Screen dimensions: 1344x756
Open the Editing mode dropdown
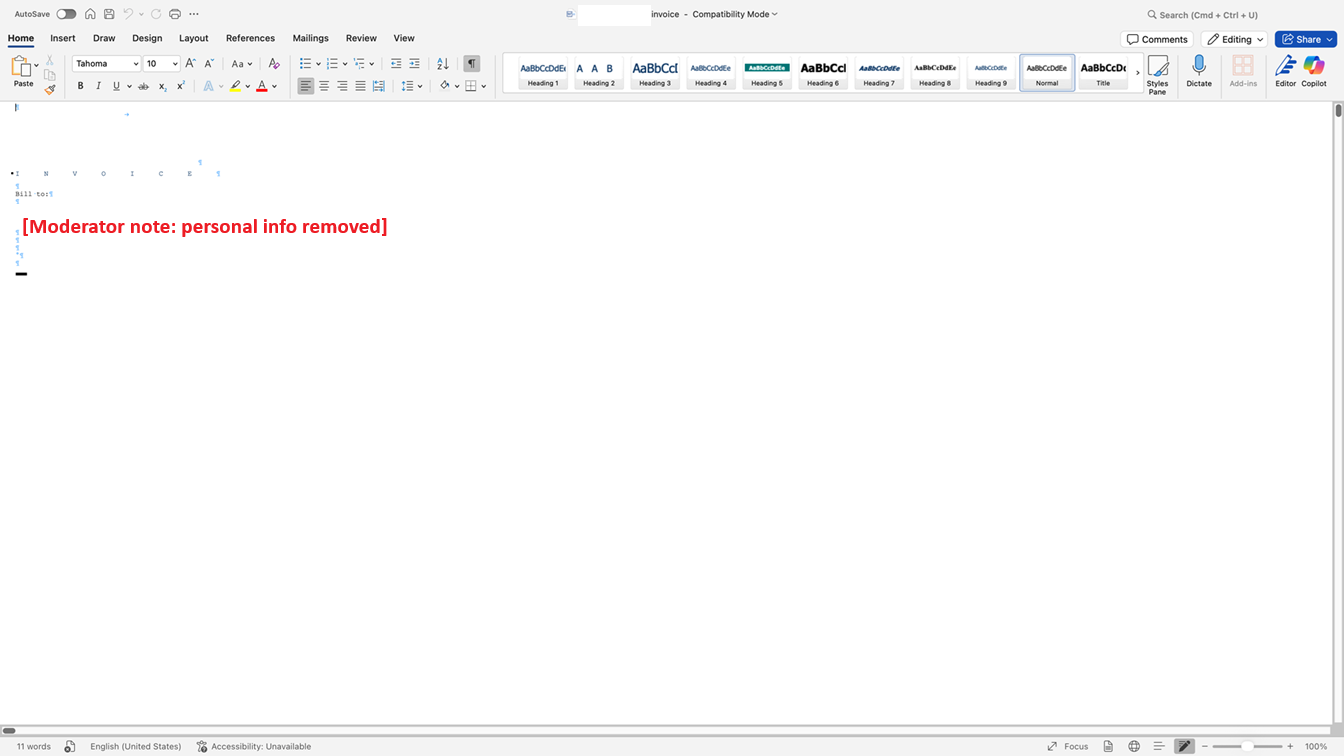[1235, 39]
